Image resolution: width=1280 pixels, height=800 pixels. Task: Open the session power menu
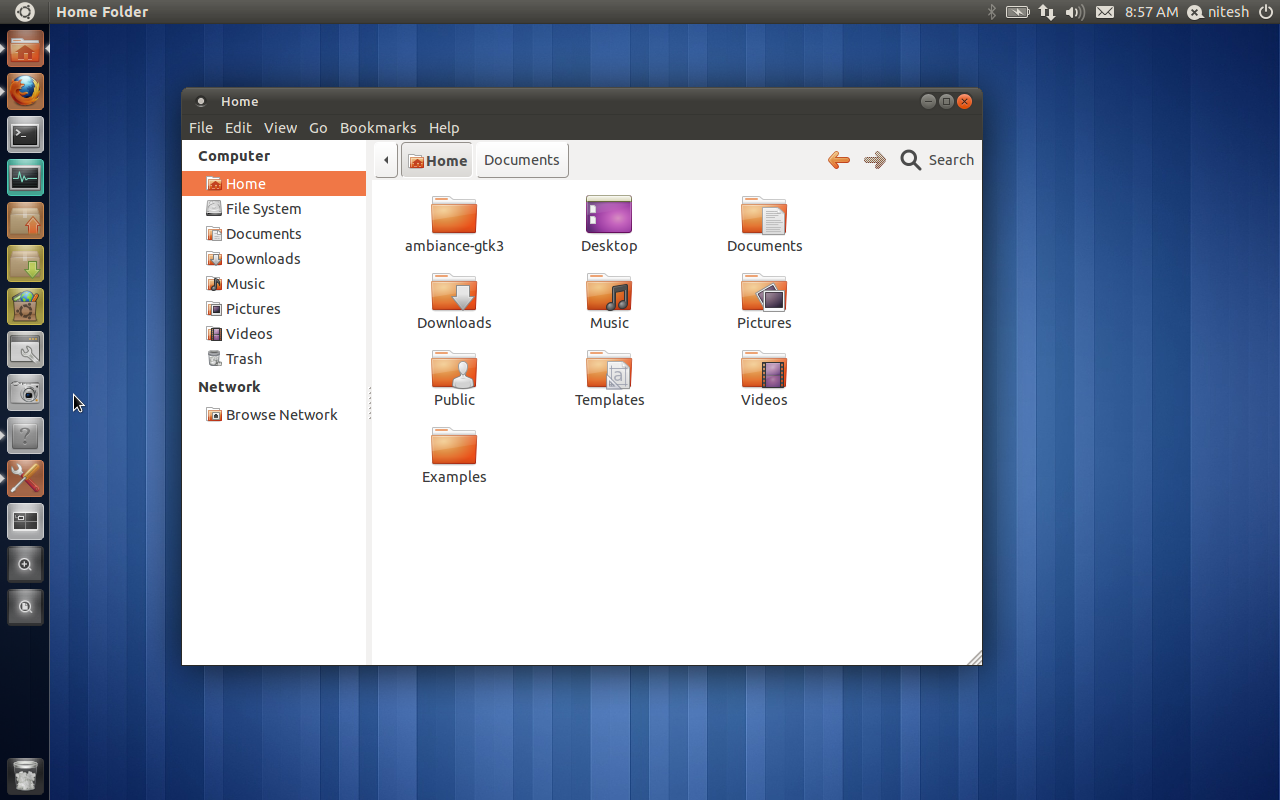tap(1265, 11)
